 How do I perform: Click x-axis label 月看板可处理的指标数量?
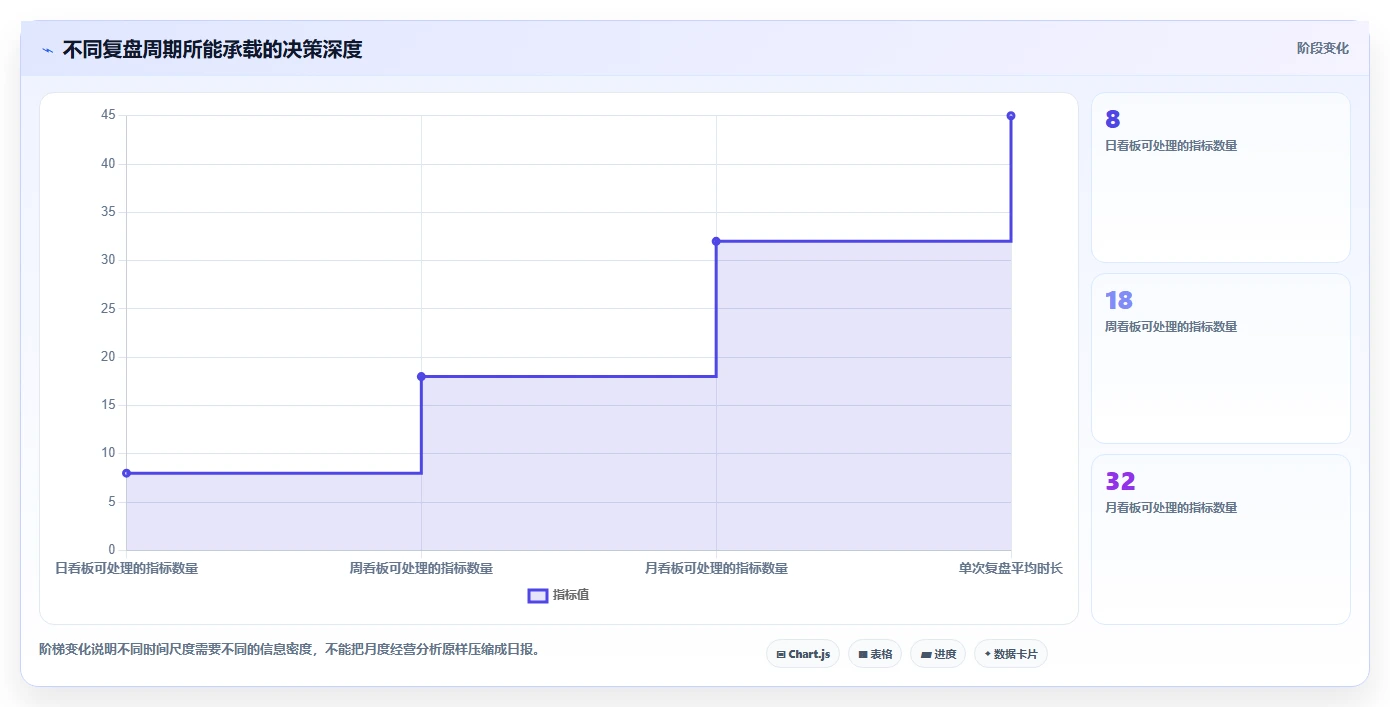click(716, 568)
